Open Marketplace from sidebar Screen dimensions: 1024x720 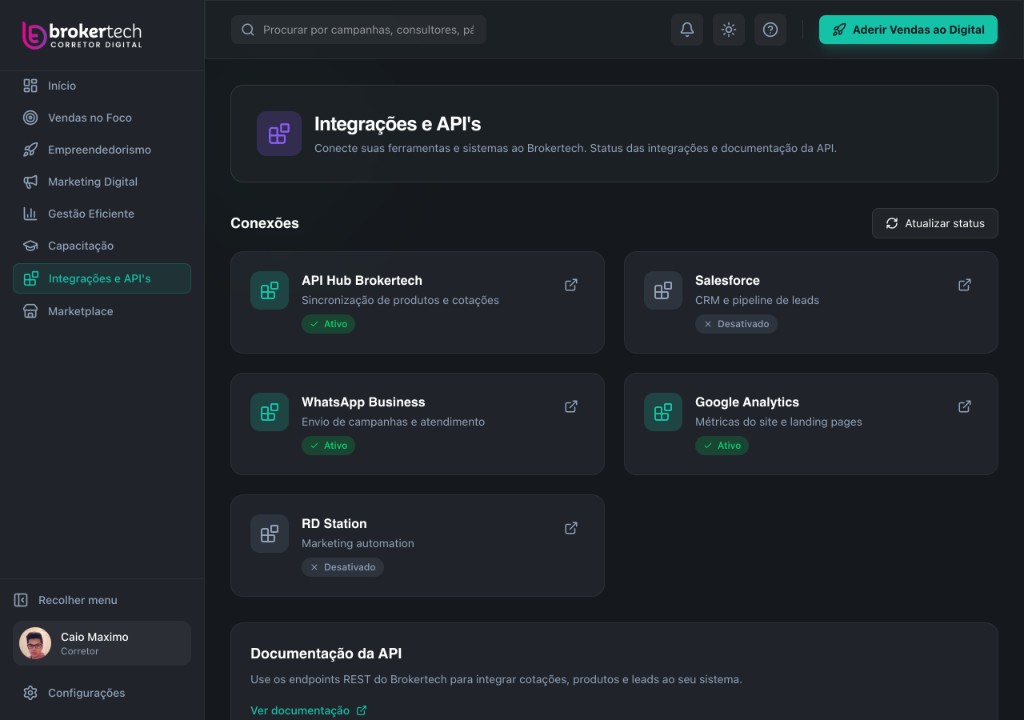(102, 311)
